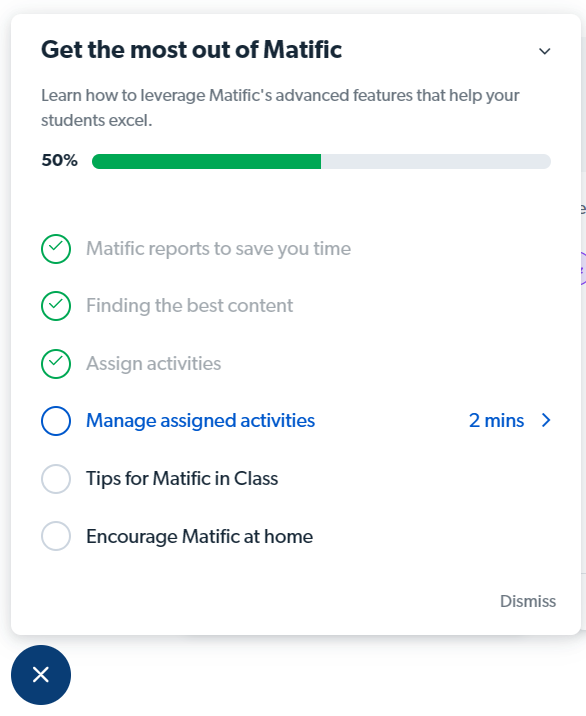The image size is (586, 716).
Task: Toggle the Tips for Matific in Class circle
Action: pyautogui.click(x=56, y=479)
